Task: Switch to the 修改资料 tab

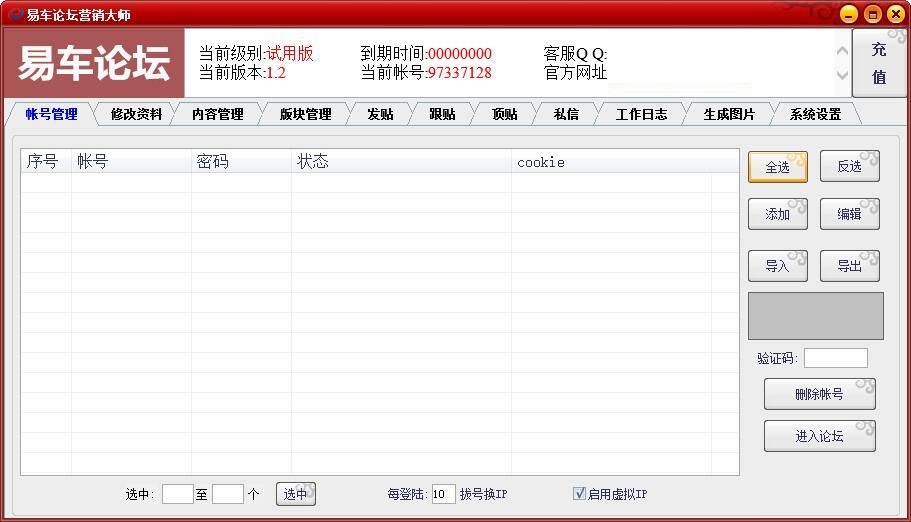Action: (136, 114)
